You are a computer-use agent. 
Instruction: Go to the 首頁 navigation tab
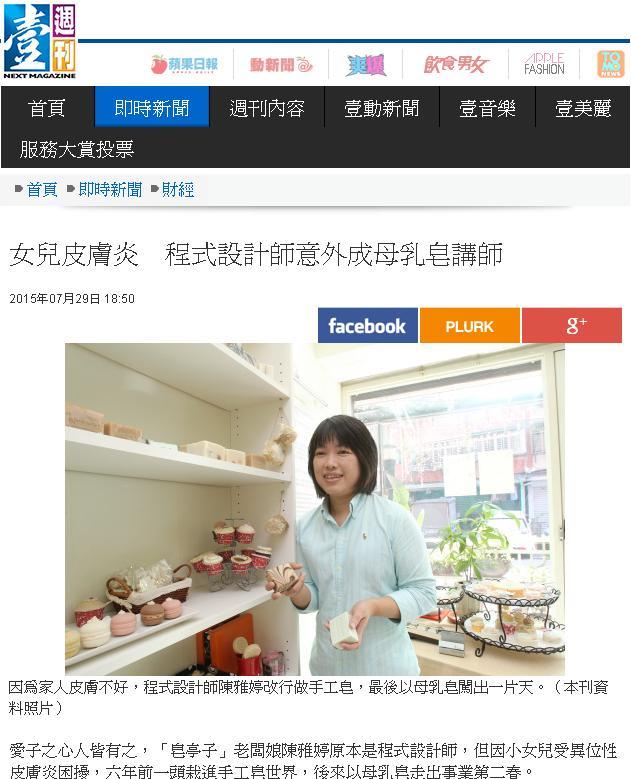(47, 108)
